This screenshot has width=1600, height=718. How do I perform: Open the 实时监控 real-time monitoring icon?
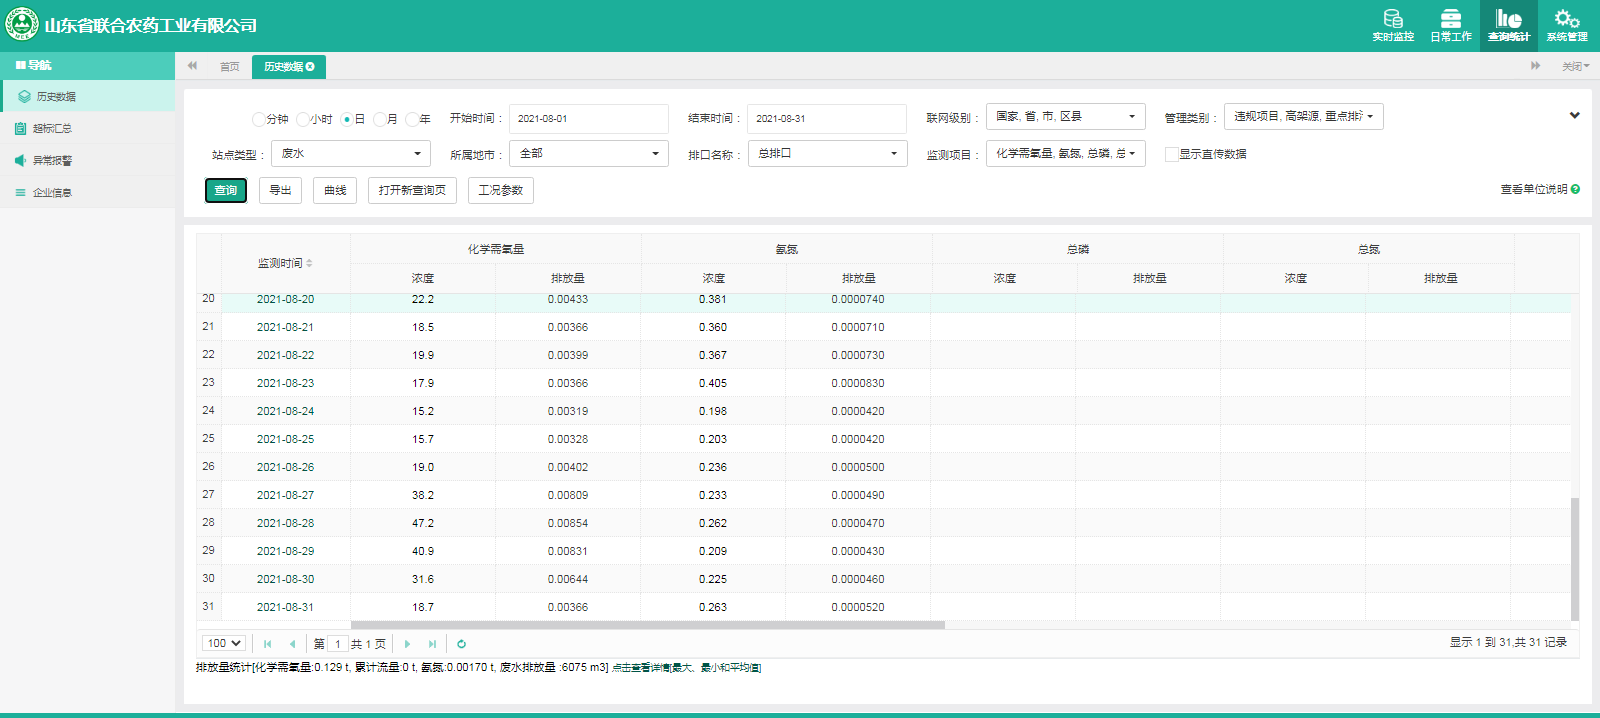pyautogui.click(x=1392, y=24)
